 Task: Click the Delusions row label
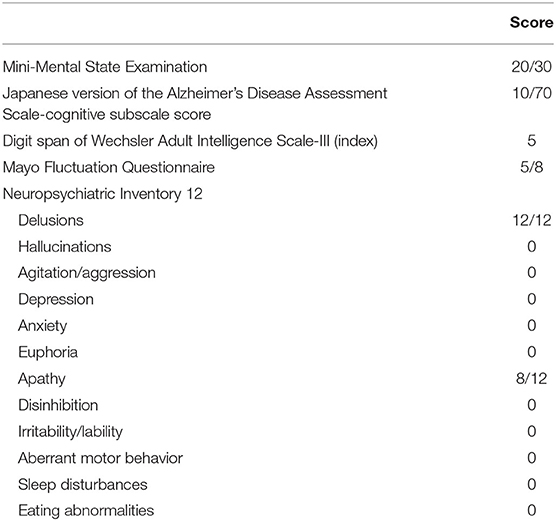coord(51,220)
